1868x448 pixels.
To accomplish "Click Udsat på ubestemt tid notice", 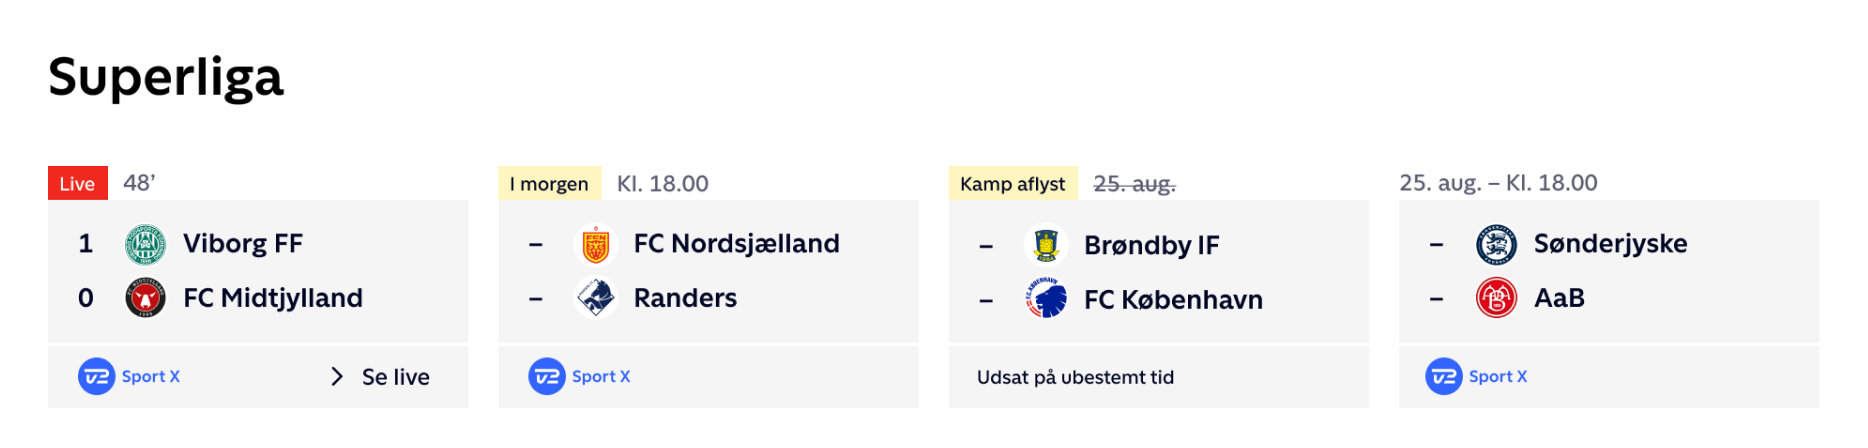I will pyautogui.click(x=1075, y=377).
